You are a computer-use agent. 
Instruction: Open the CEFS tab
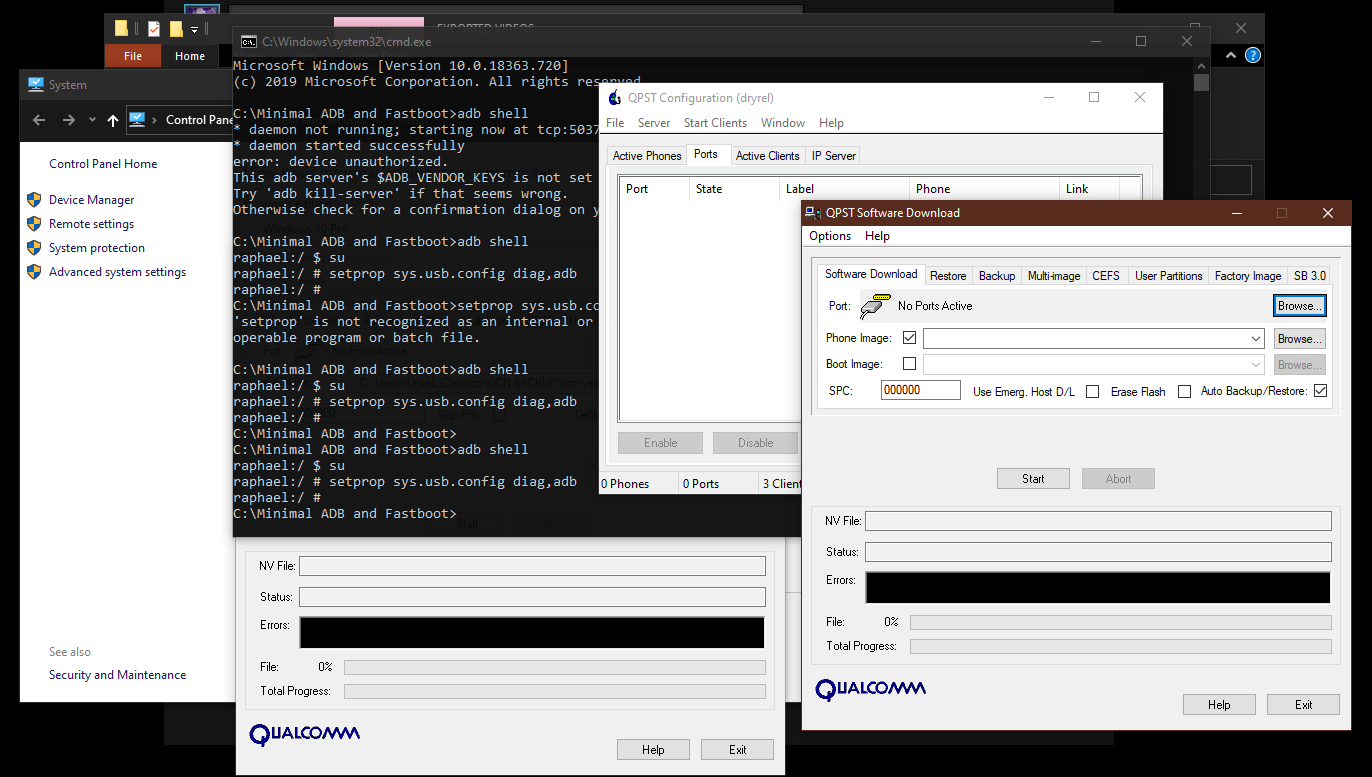tap(1106, 276)
